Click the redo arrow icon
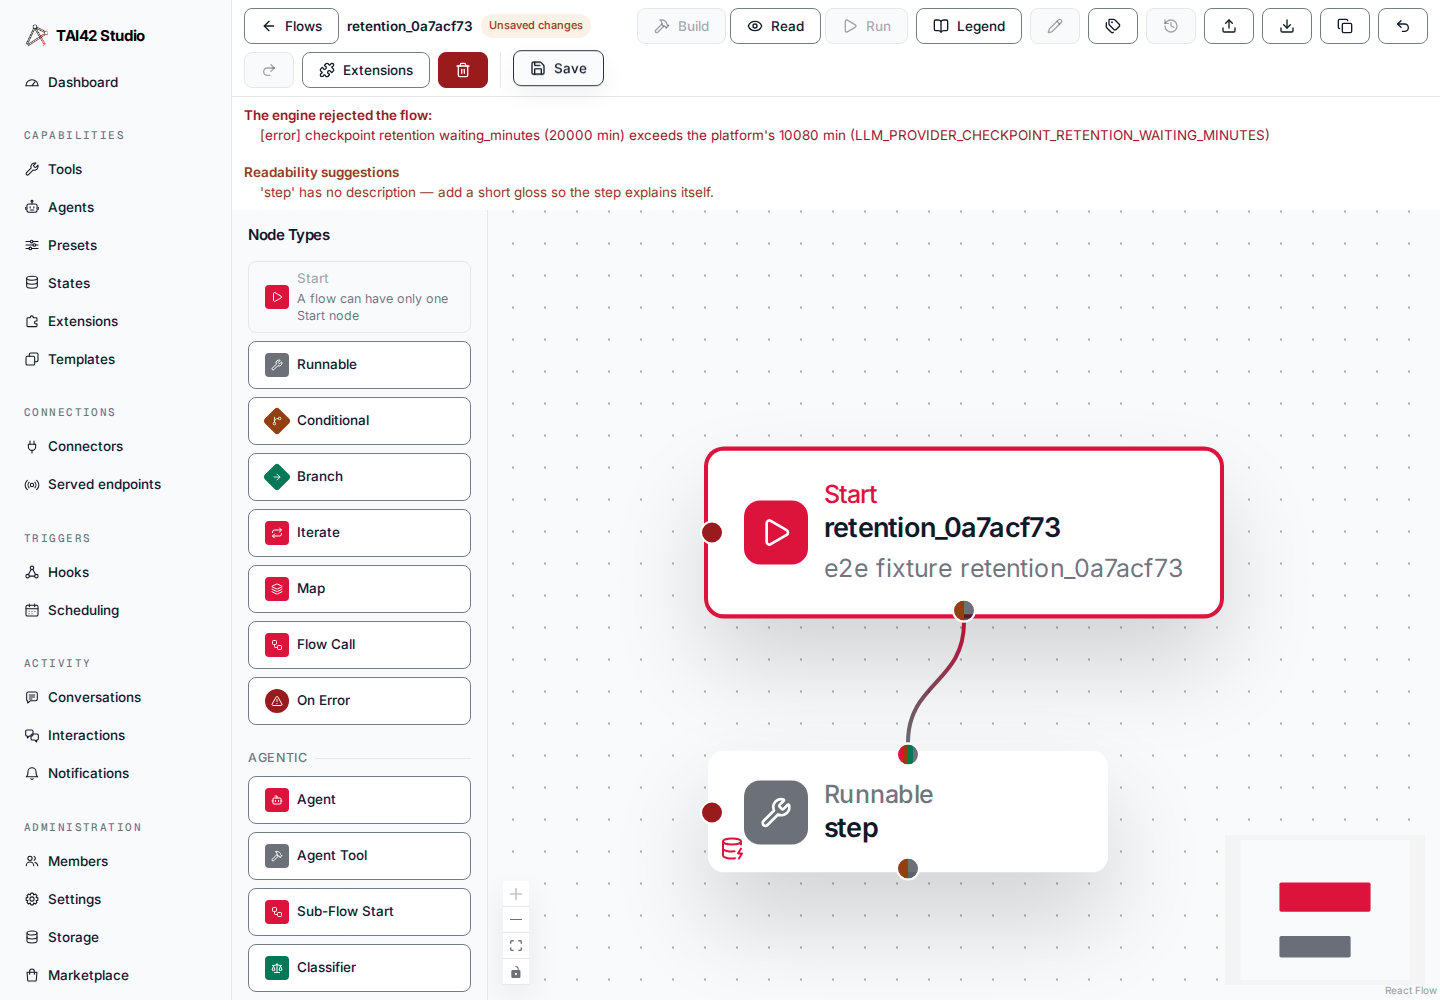The image size is (1440, 1000). coord(269,70)
